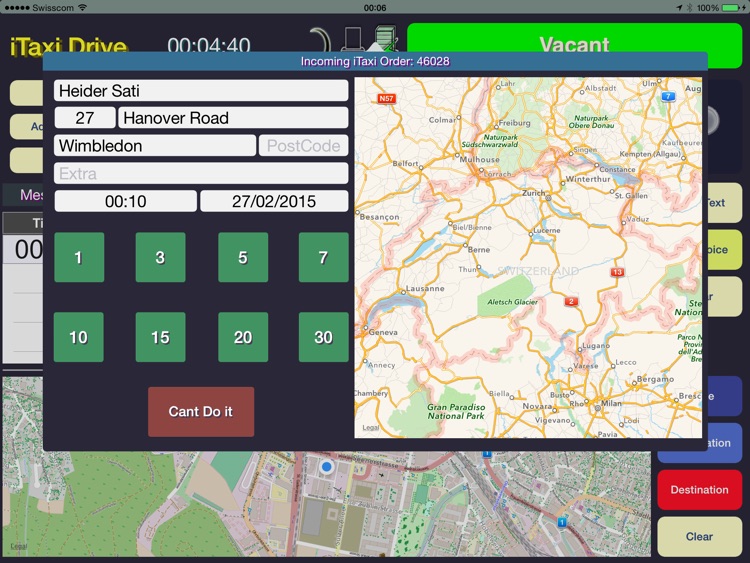Click Geneva on the order map
Image resolution: width=750 pixels, height=563 pixels.
tap(383, 332)
